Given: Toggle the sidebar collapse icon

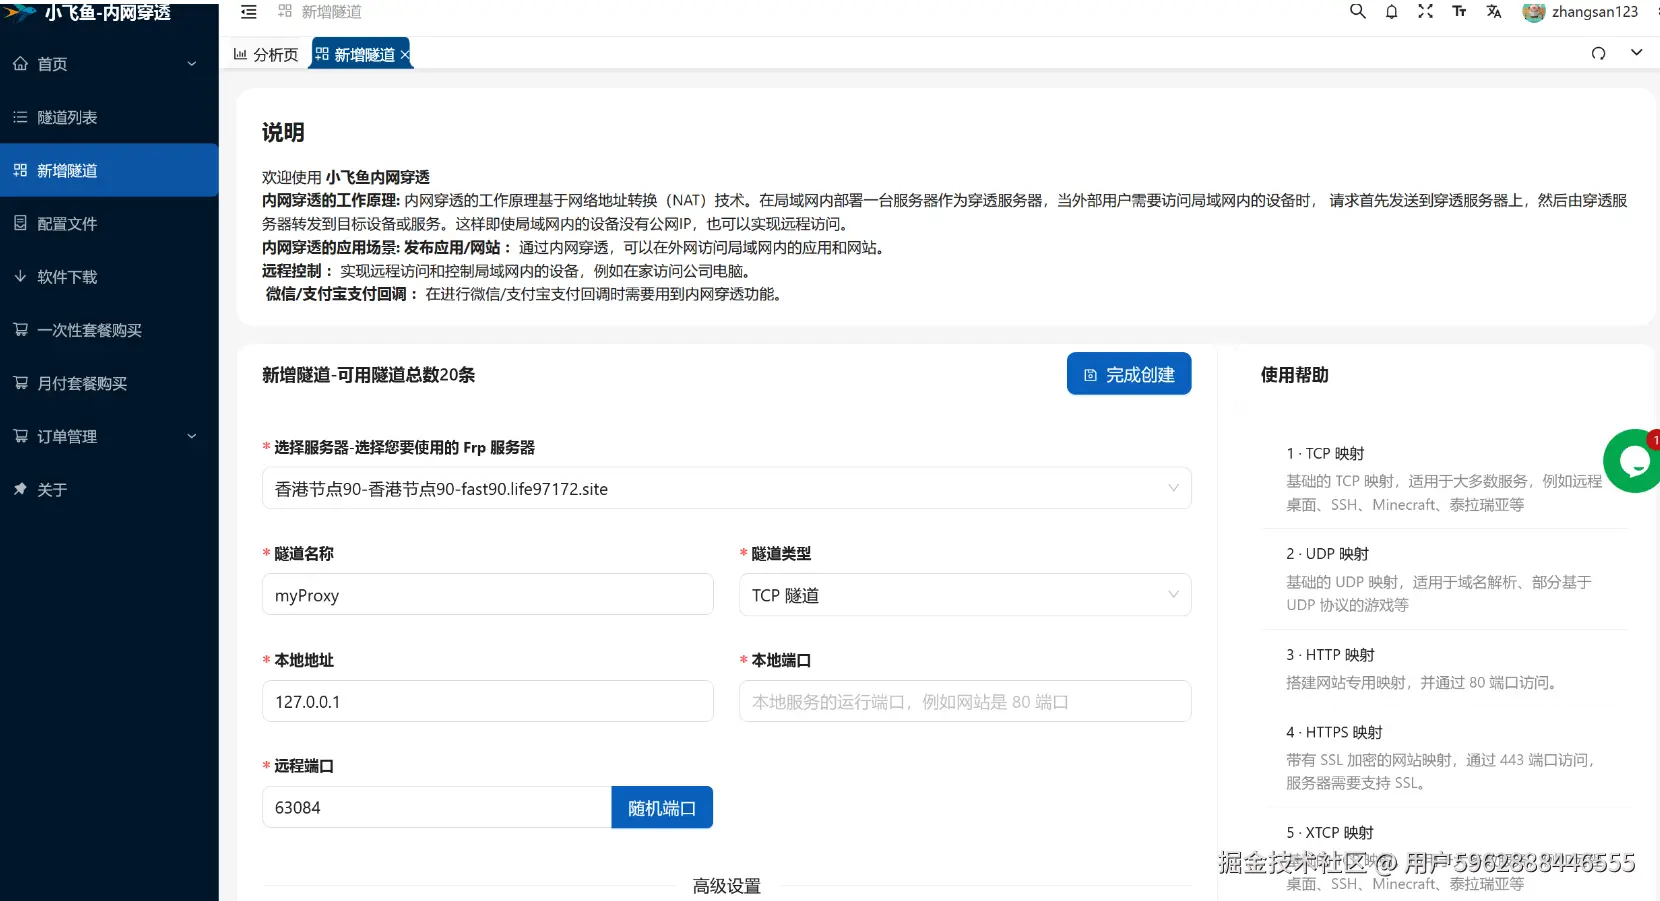Looking at the screenshot, I should click(x=249, y=12).
